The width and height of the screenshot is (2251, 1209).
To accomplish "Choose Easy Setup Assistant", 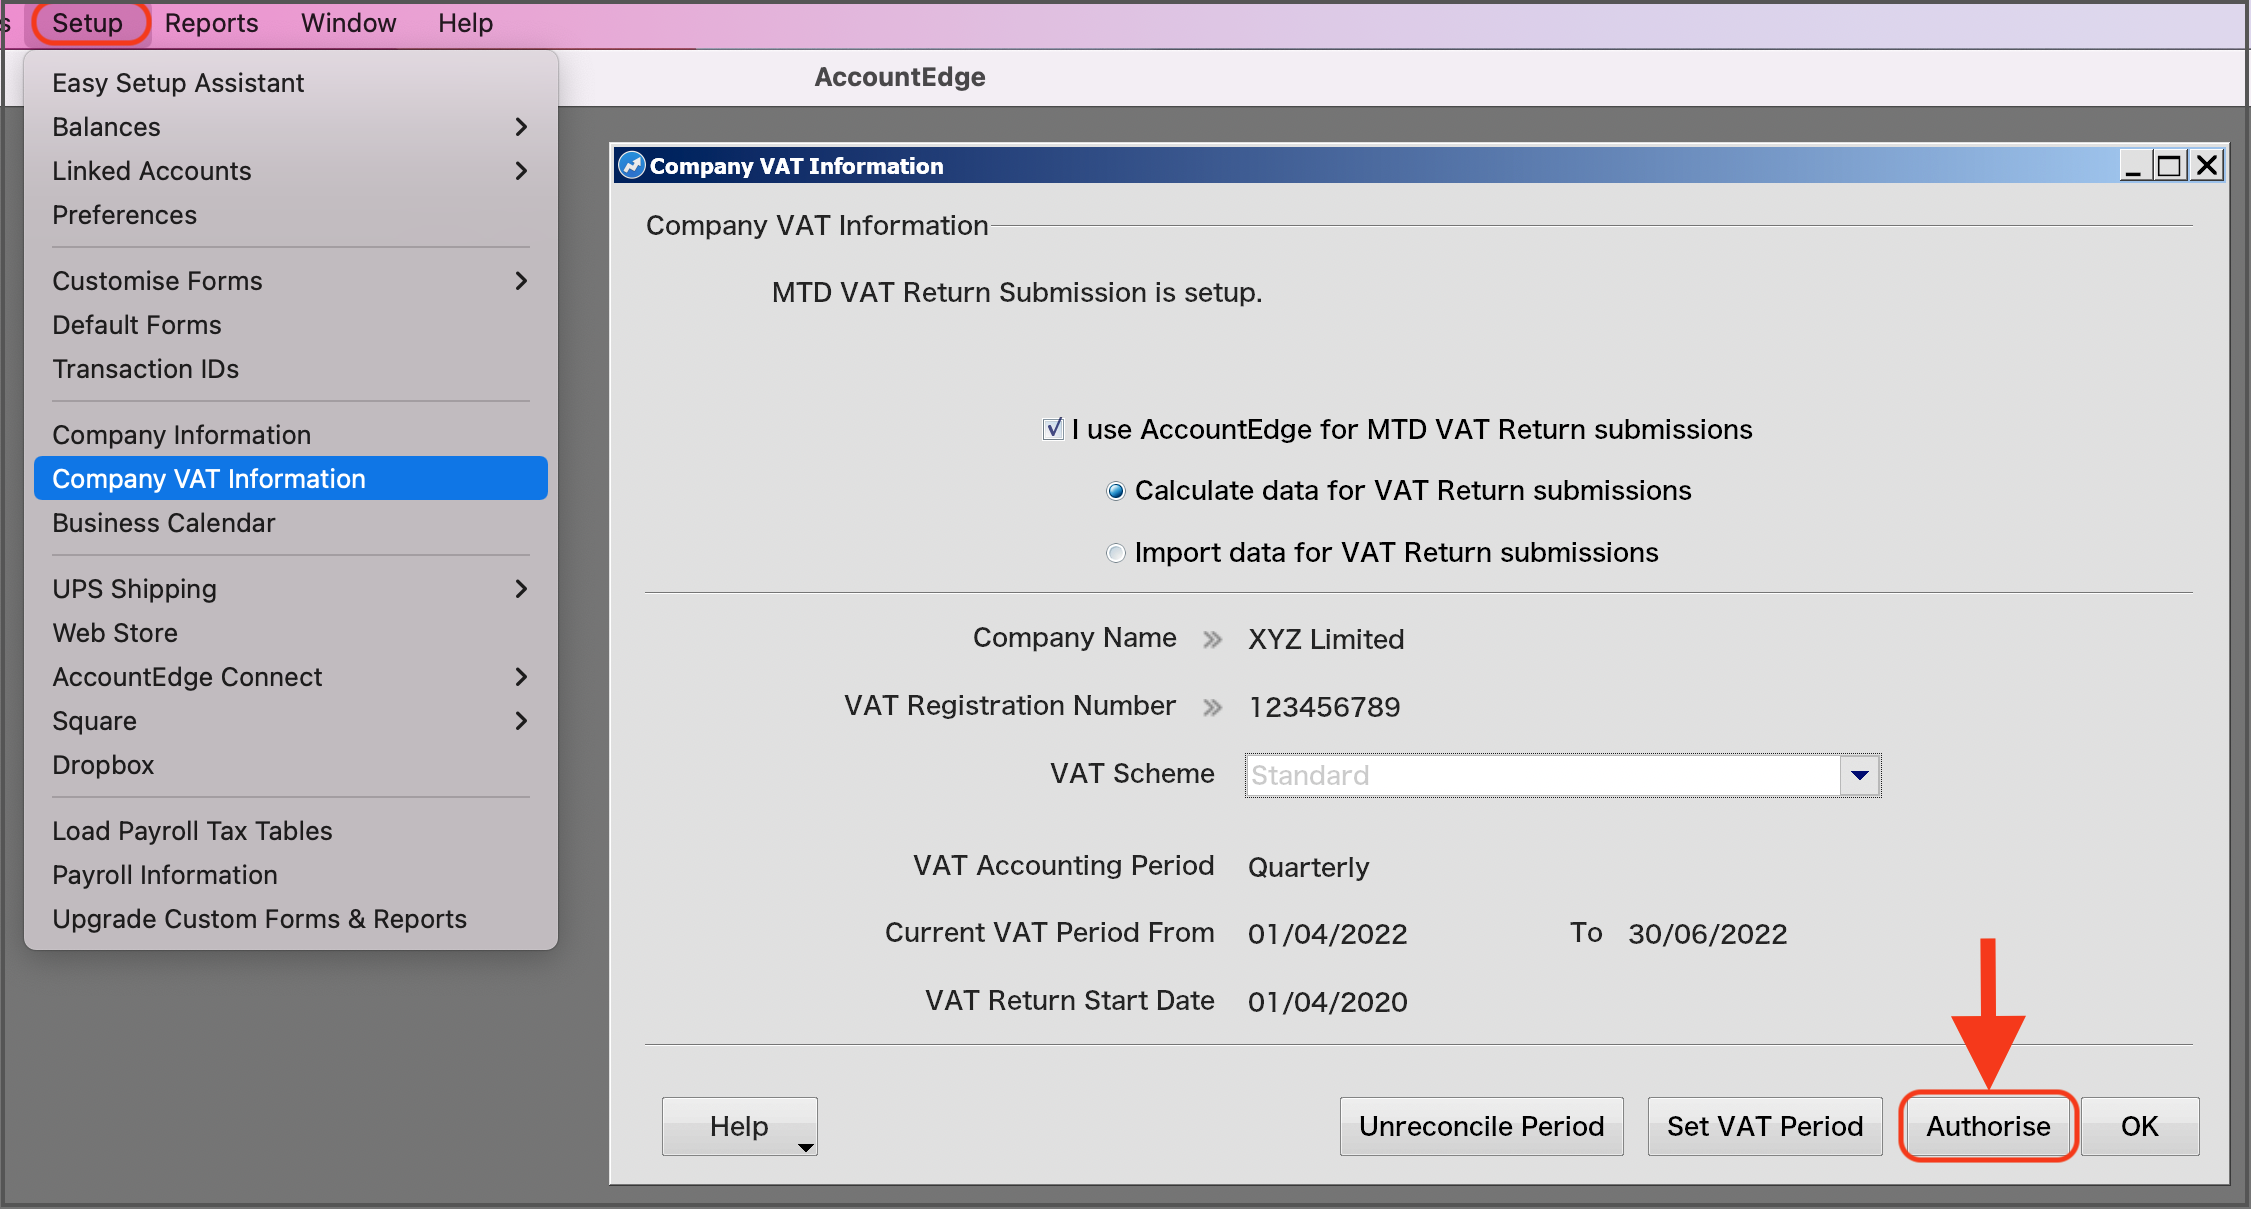I will 291,83.
